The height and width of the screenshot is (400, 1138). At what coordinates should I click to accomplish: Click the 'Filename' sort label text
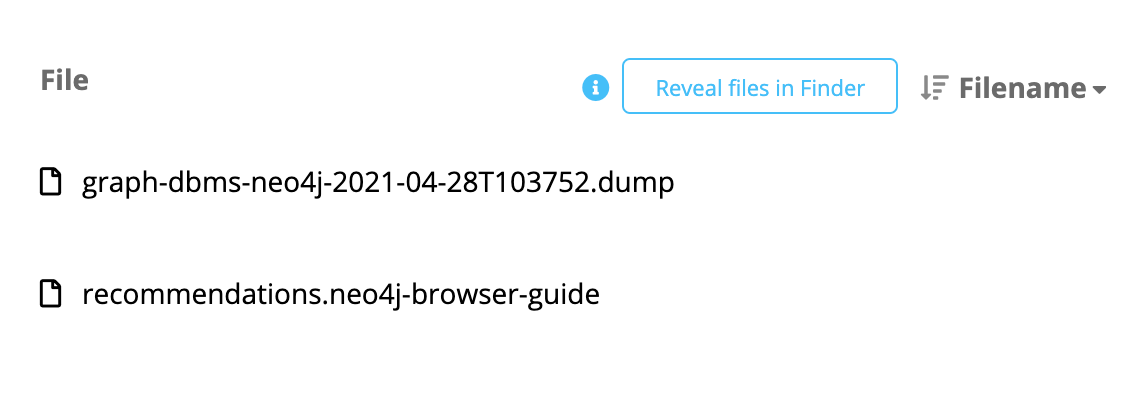point(1023,89)
